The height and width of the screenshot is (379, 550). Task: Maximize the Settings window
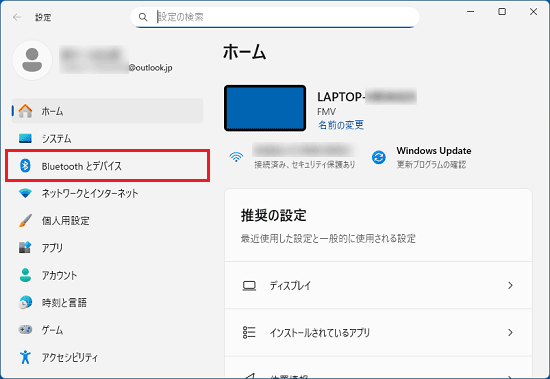[502, 12]
